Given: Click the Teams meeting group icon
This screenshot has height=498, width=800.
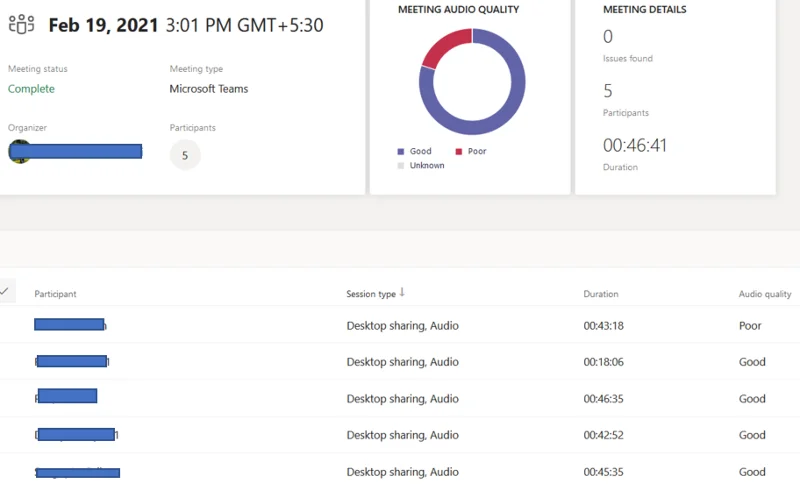Looking at the screenshot, I should pyautogui.click(x=21, y=24).
